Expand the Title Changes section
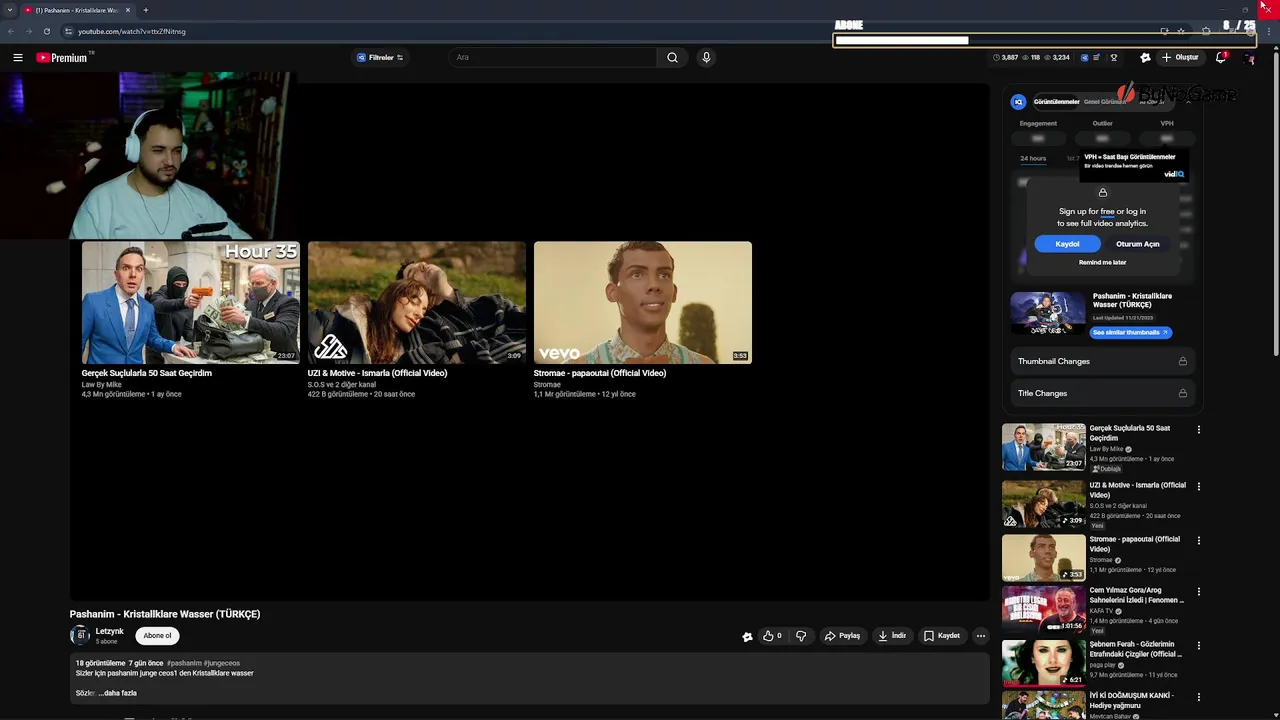The height and width of the screenshot is (720, 1280). point(1102,393)
